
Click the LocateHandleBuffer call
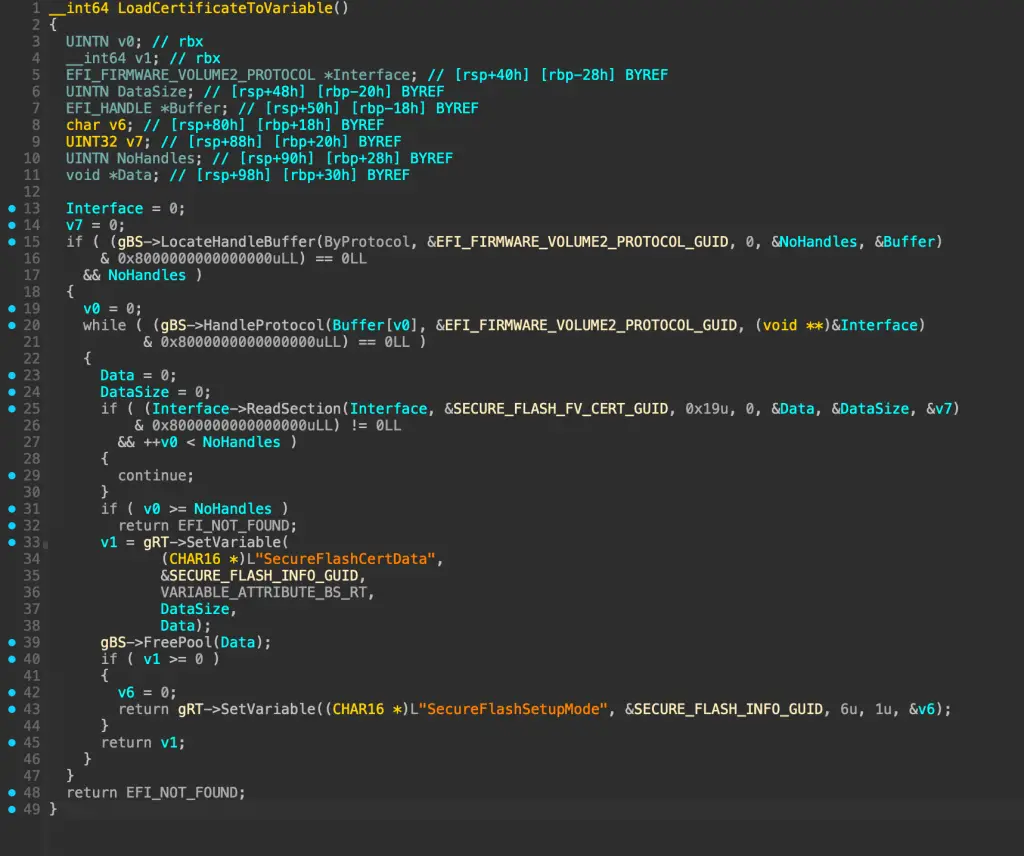[x=238, y=242]
